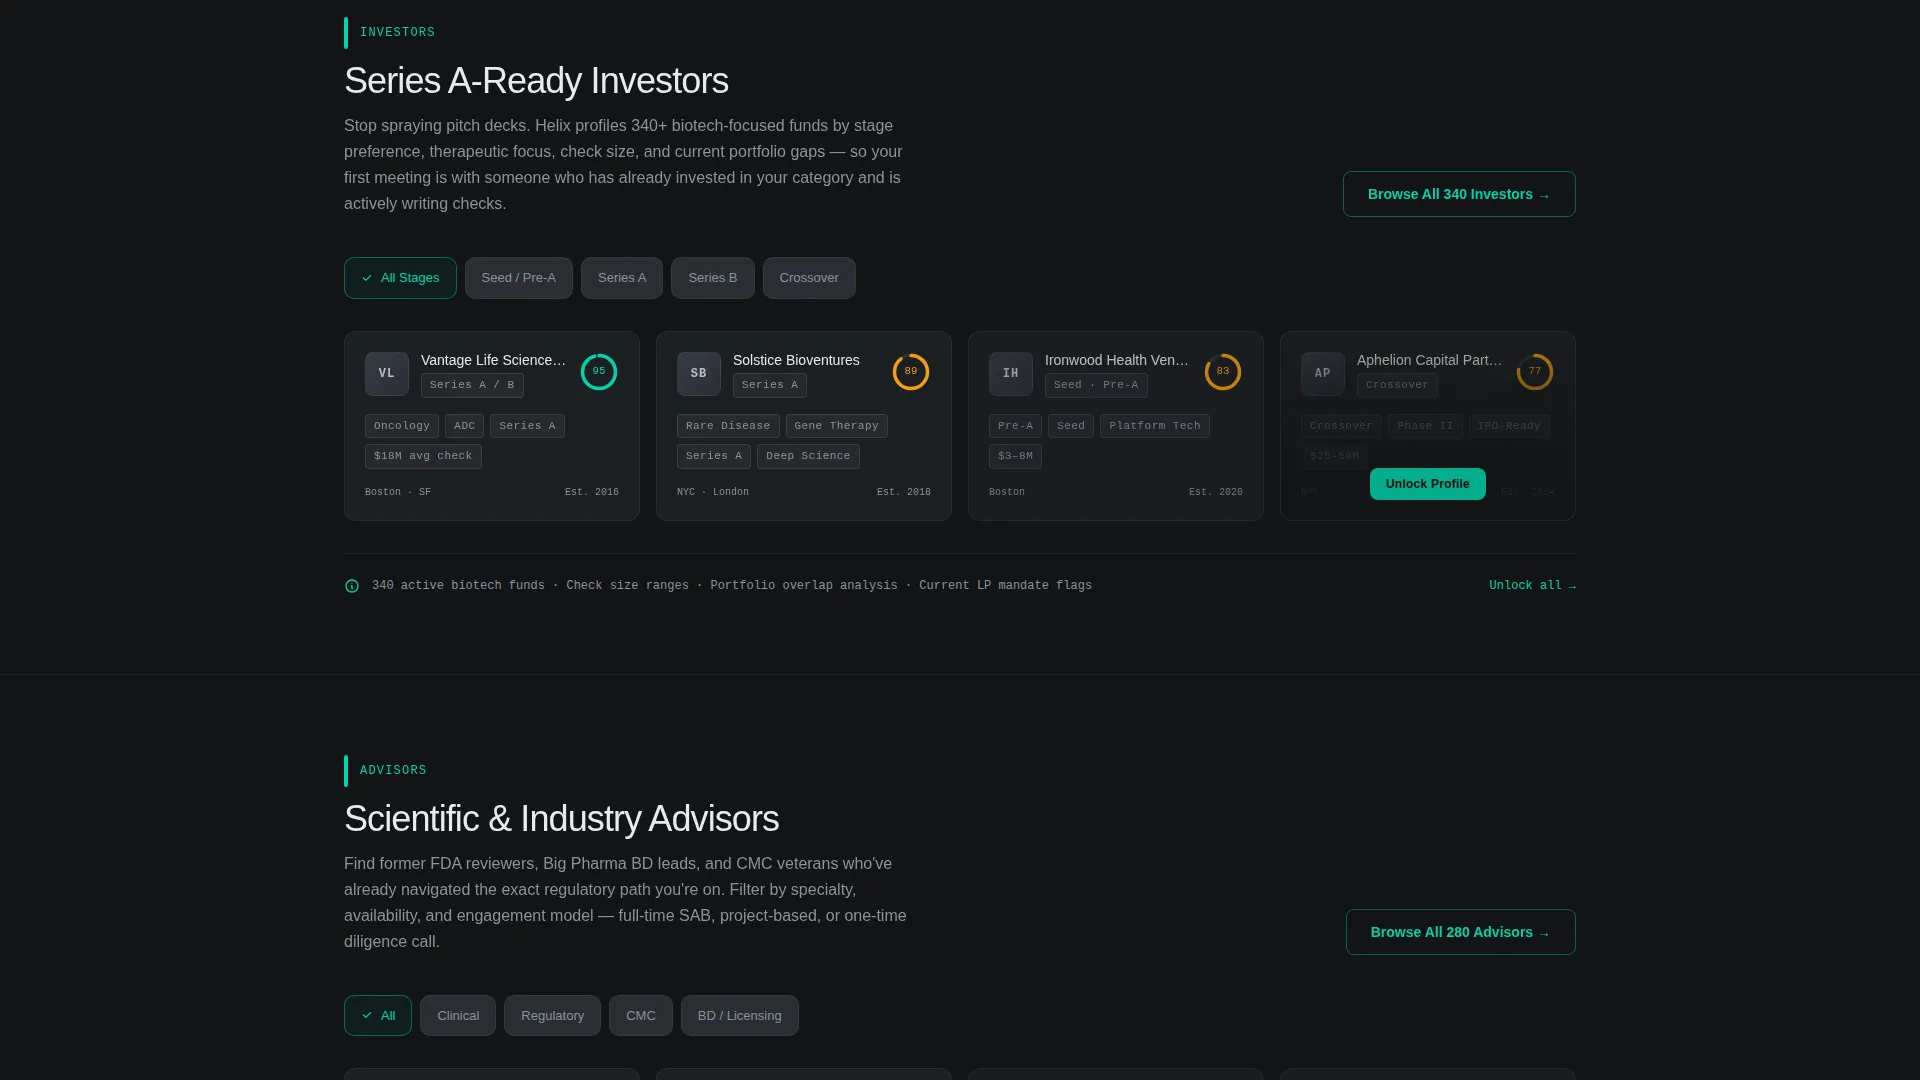The width and height of the screenshot is (1920, 1080).
Task: Click the ADC tag
Action: tap(465, 426)
